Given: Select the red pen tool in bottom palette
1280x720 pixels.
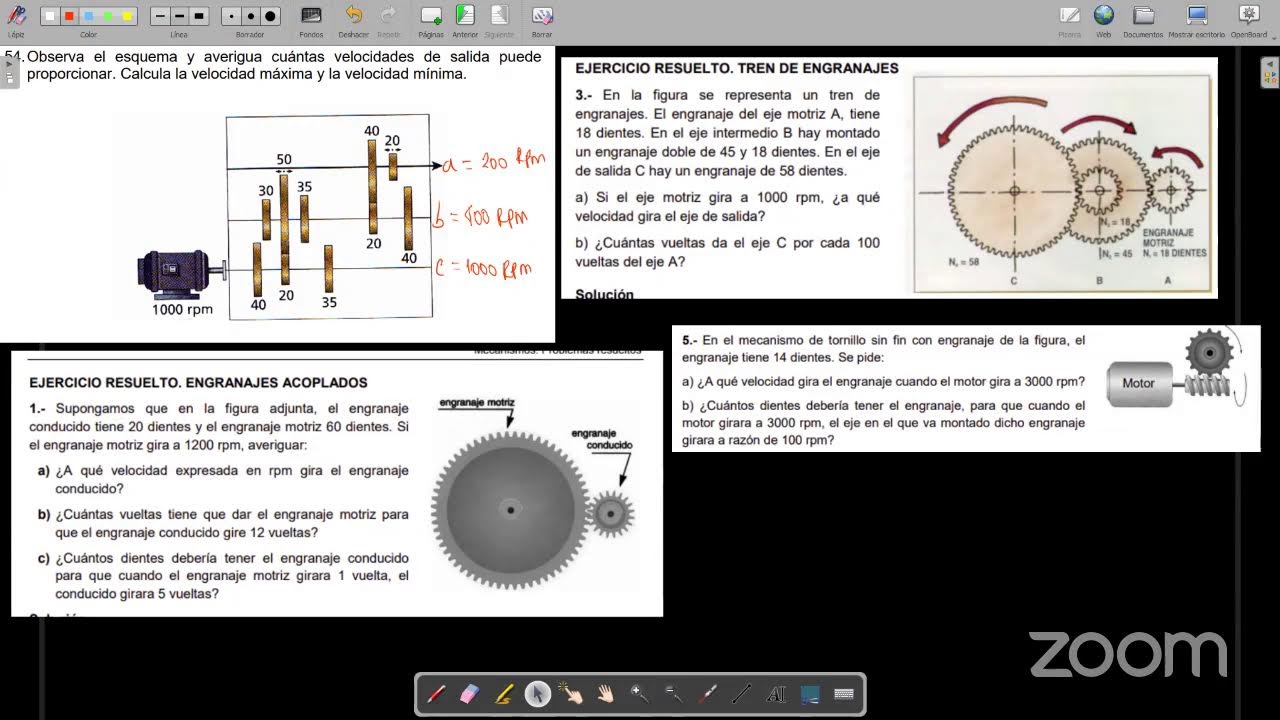Looking at the screenshot, I should 436,694.
